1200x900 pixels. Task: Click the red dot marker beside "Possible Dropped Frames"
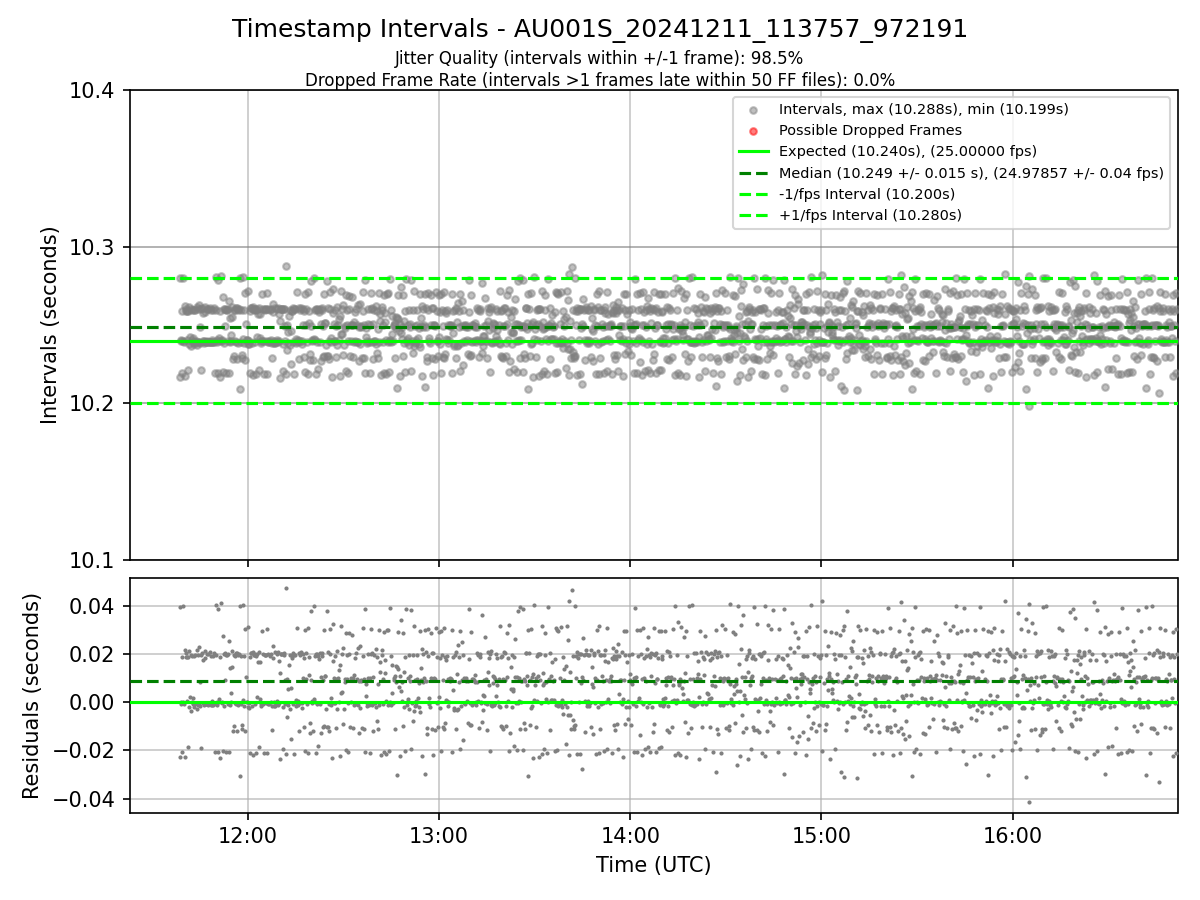point(754,131)
